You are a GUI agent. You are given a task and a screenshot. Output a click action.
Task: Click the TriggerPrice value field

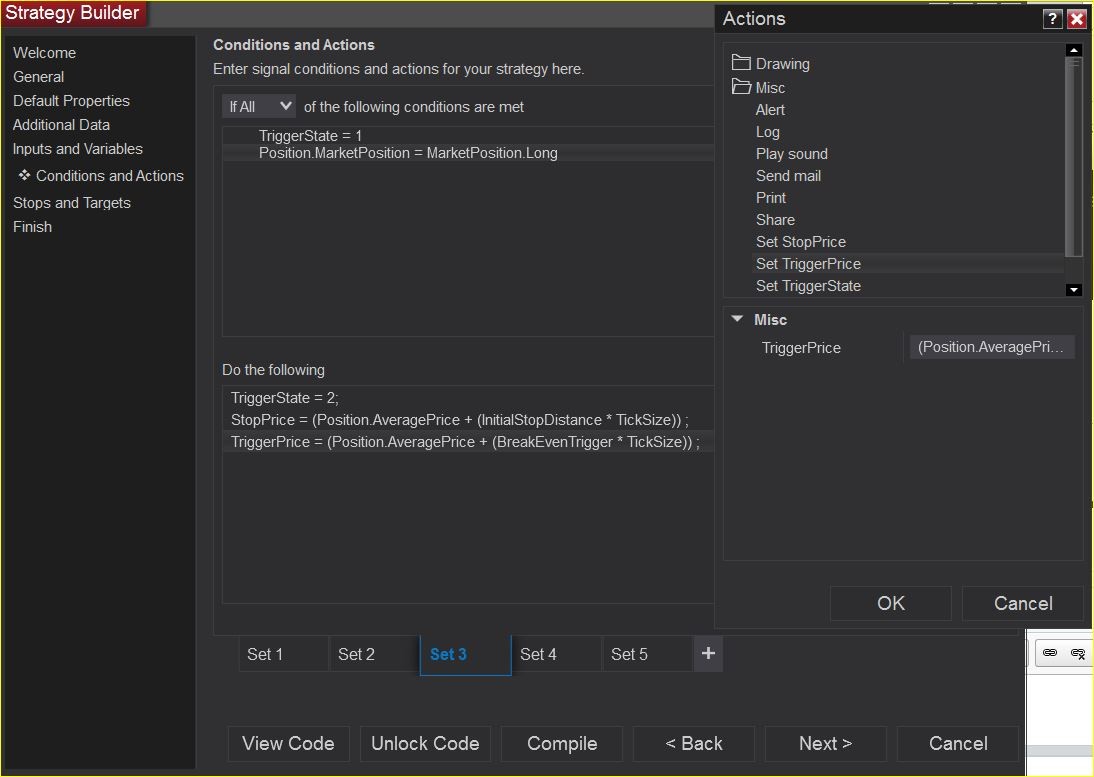coord(992,348)
